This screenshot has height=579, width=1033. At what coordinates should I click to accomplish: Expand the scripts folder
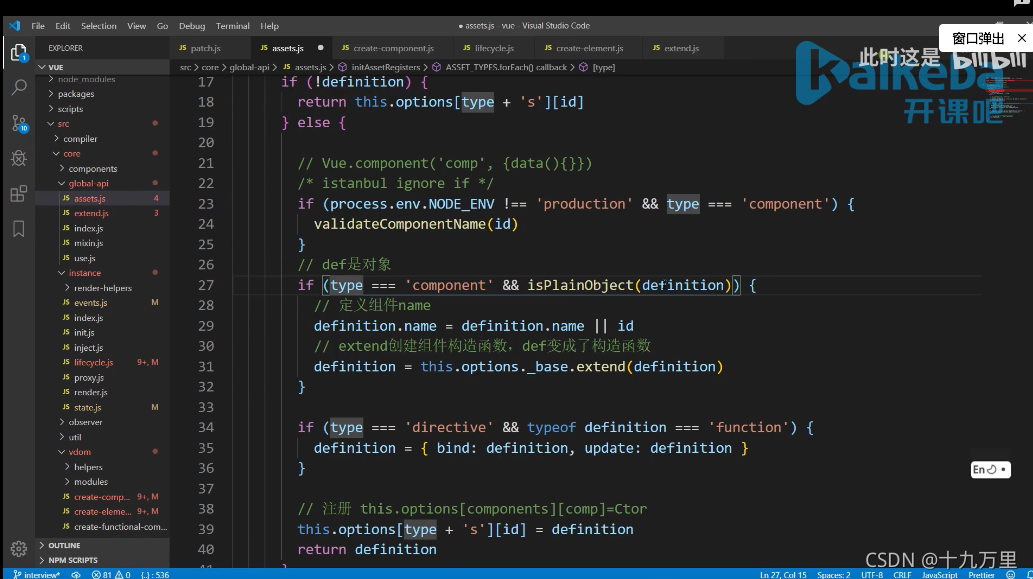(102, 109)
